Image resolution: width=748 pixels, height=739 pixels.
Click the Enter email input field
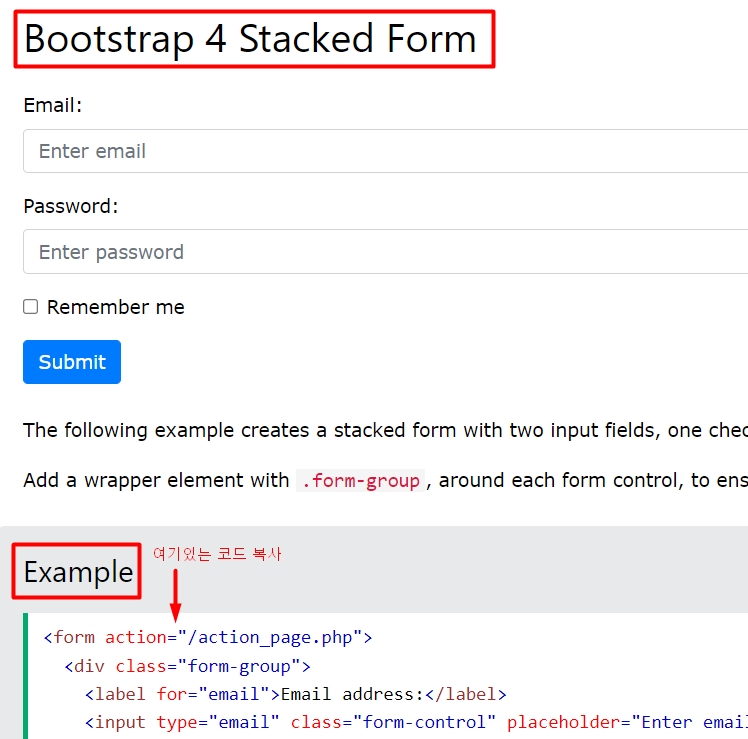(x=385, y=151)
